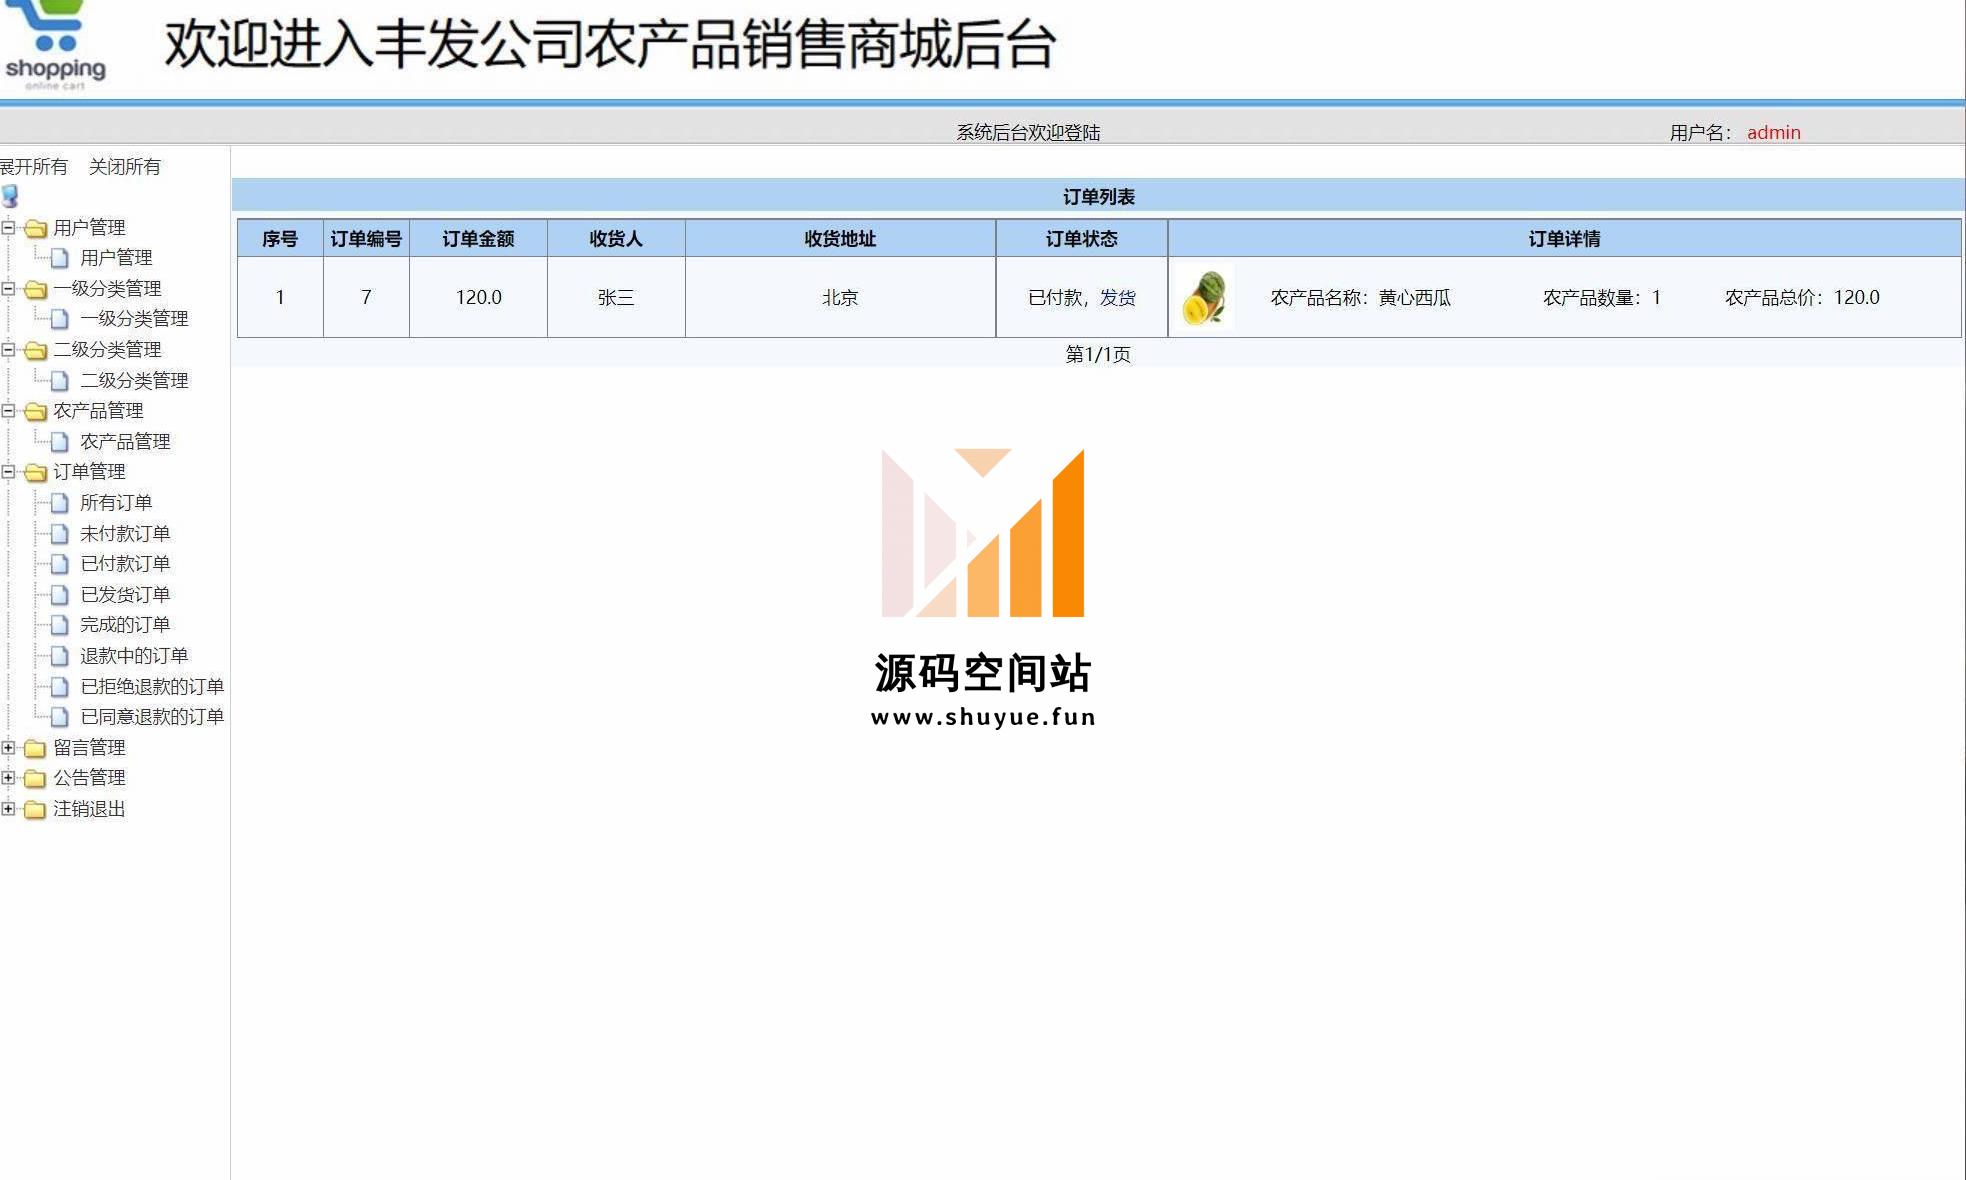Image resolution: width=1966 pixels, height=1180 pixels.
Task: Click the 收货地址 column header
Action: click(840, 239)
